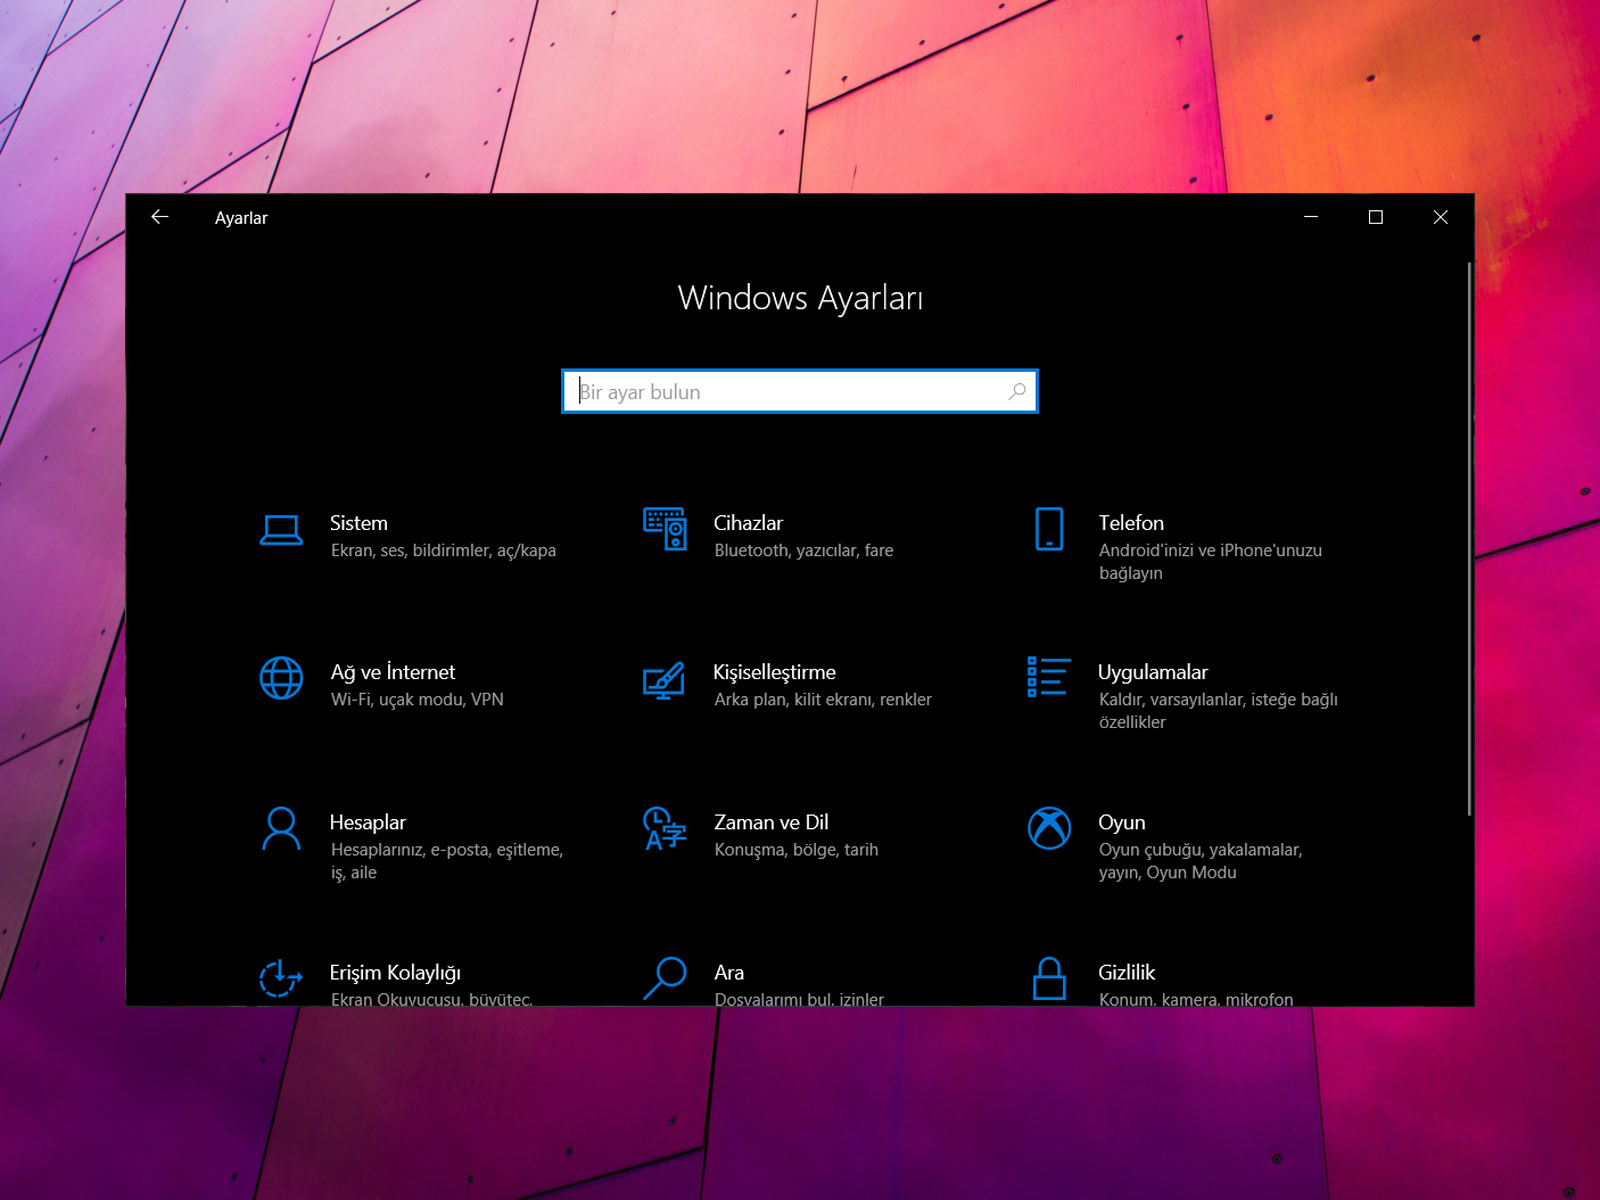Click the search magnifier in the search box
1600x1200 pixels.
(1017, 391)
